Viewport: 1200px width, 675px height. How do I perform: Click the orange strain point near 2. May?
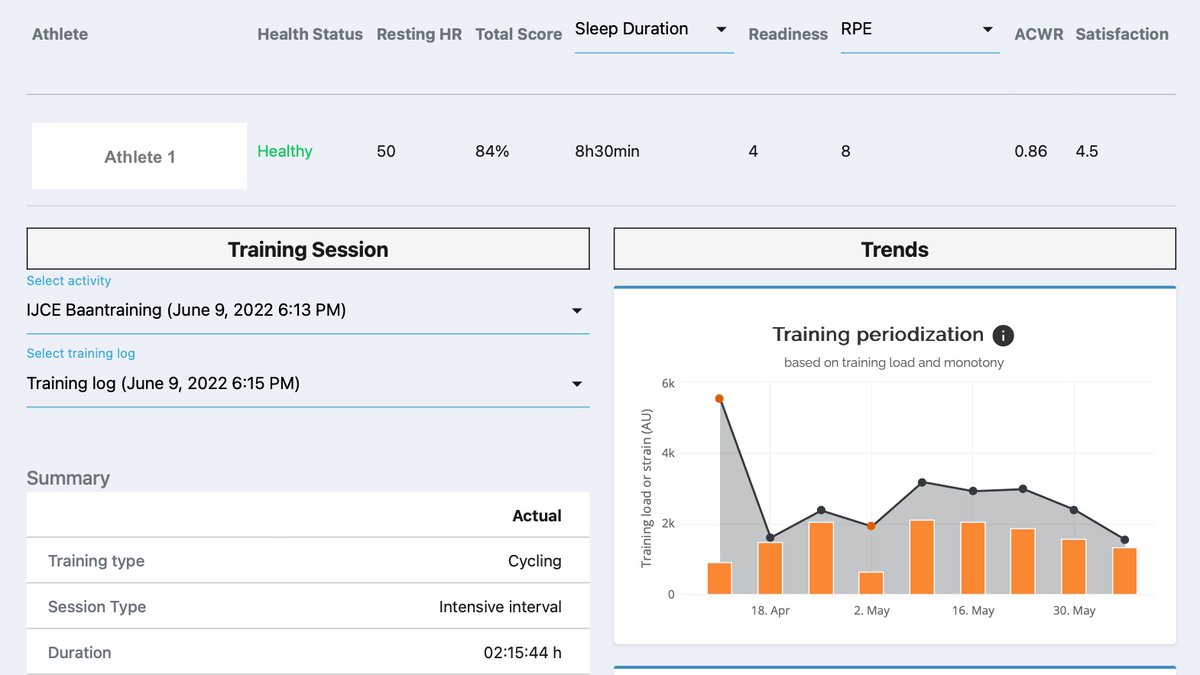click(871, 526)
